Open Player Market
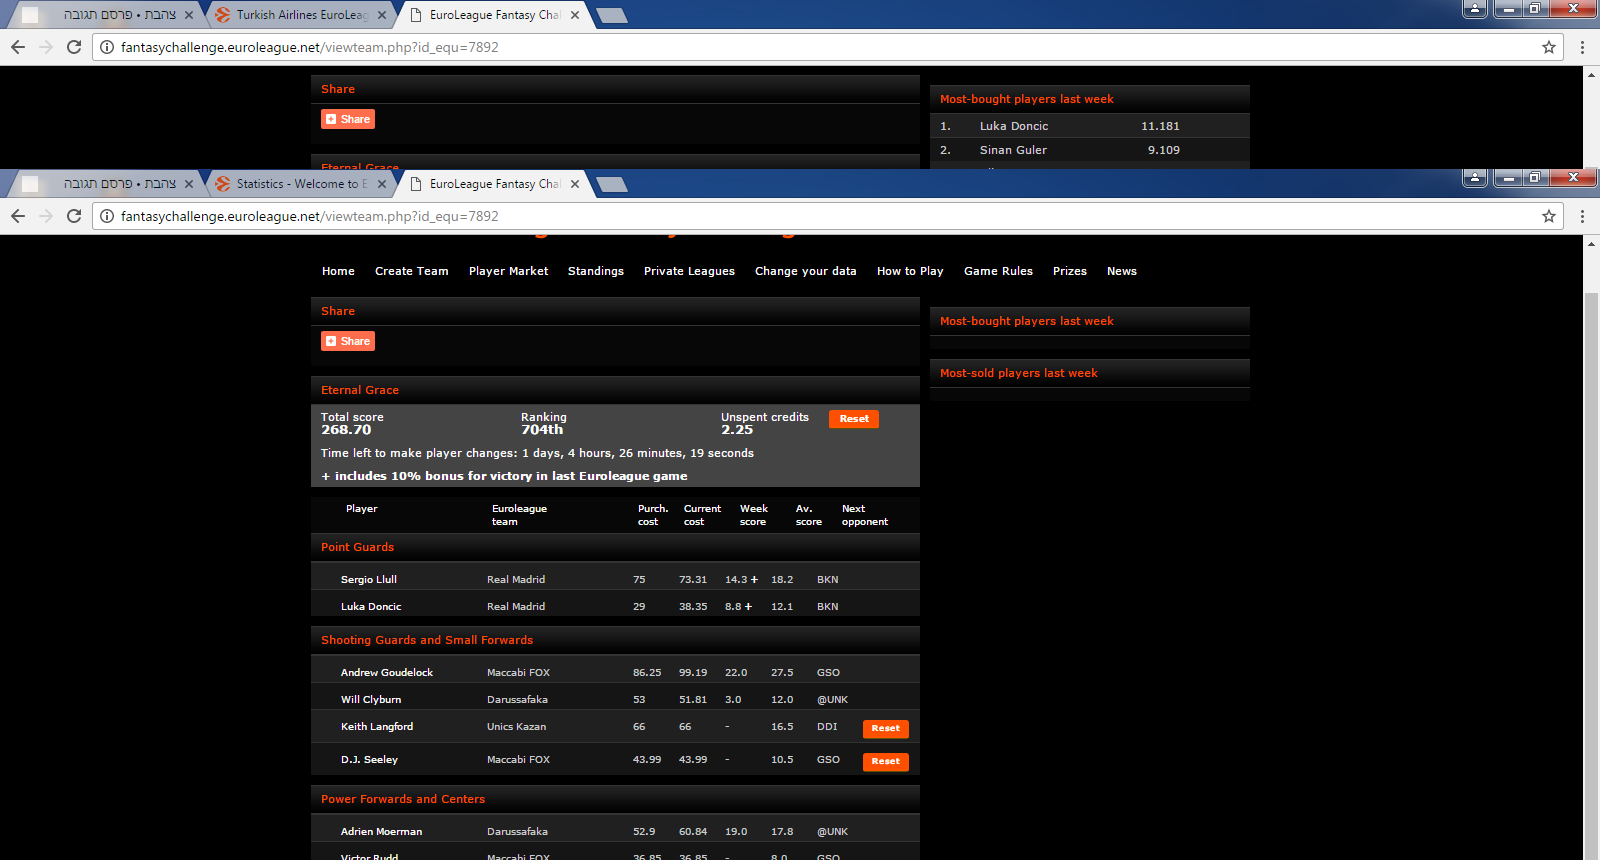1600x860 pixels. [508, 271]
